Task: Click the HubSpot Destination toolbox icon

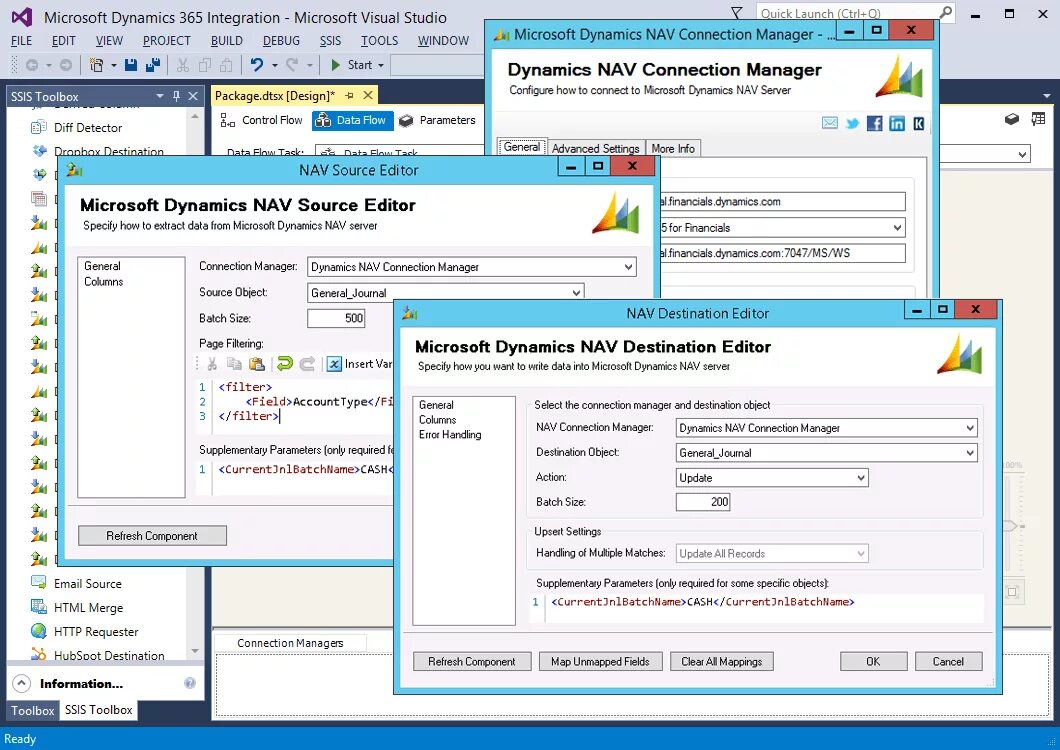Action: [x=39, y=655]
